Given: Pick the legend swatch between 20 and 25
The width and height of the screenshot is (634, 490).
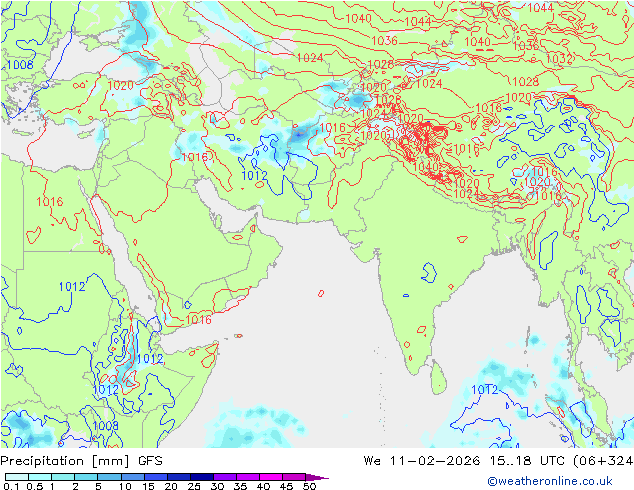Looking at the screenshot, I should [179, 477].
